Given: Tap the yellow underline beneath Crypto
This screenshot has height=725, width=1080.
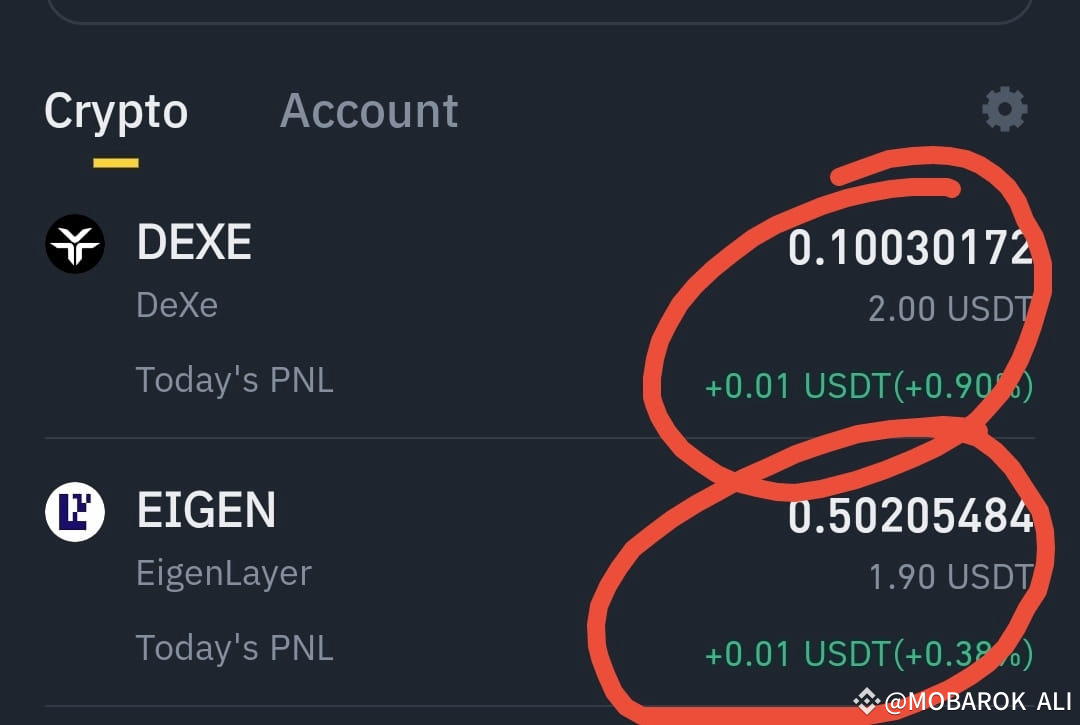Looking at the screenshot, I should [116, 163].
